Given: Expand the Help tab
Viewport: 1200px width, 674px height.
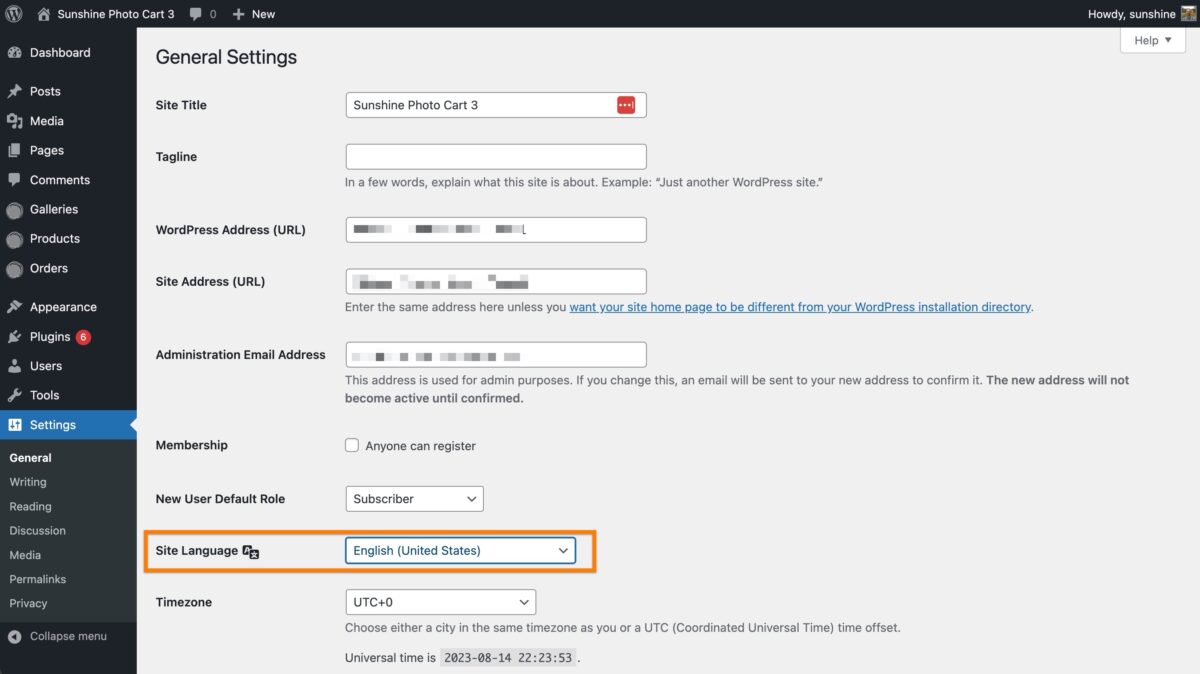Looking at the screenshot, I should coord(1153,40).
